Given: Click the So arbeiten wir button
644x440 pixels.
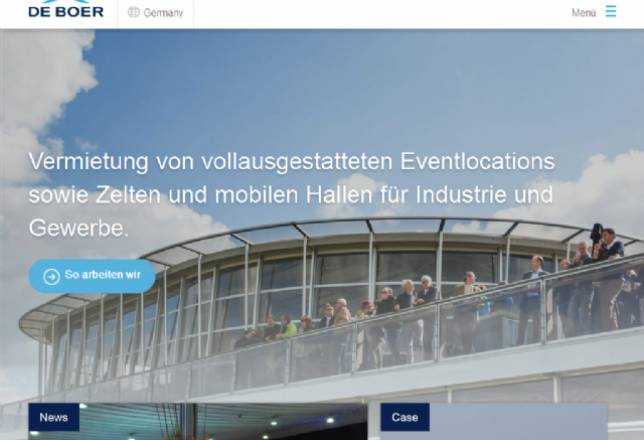Looking at the screenshot, I should click(92, 276).
